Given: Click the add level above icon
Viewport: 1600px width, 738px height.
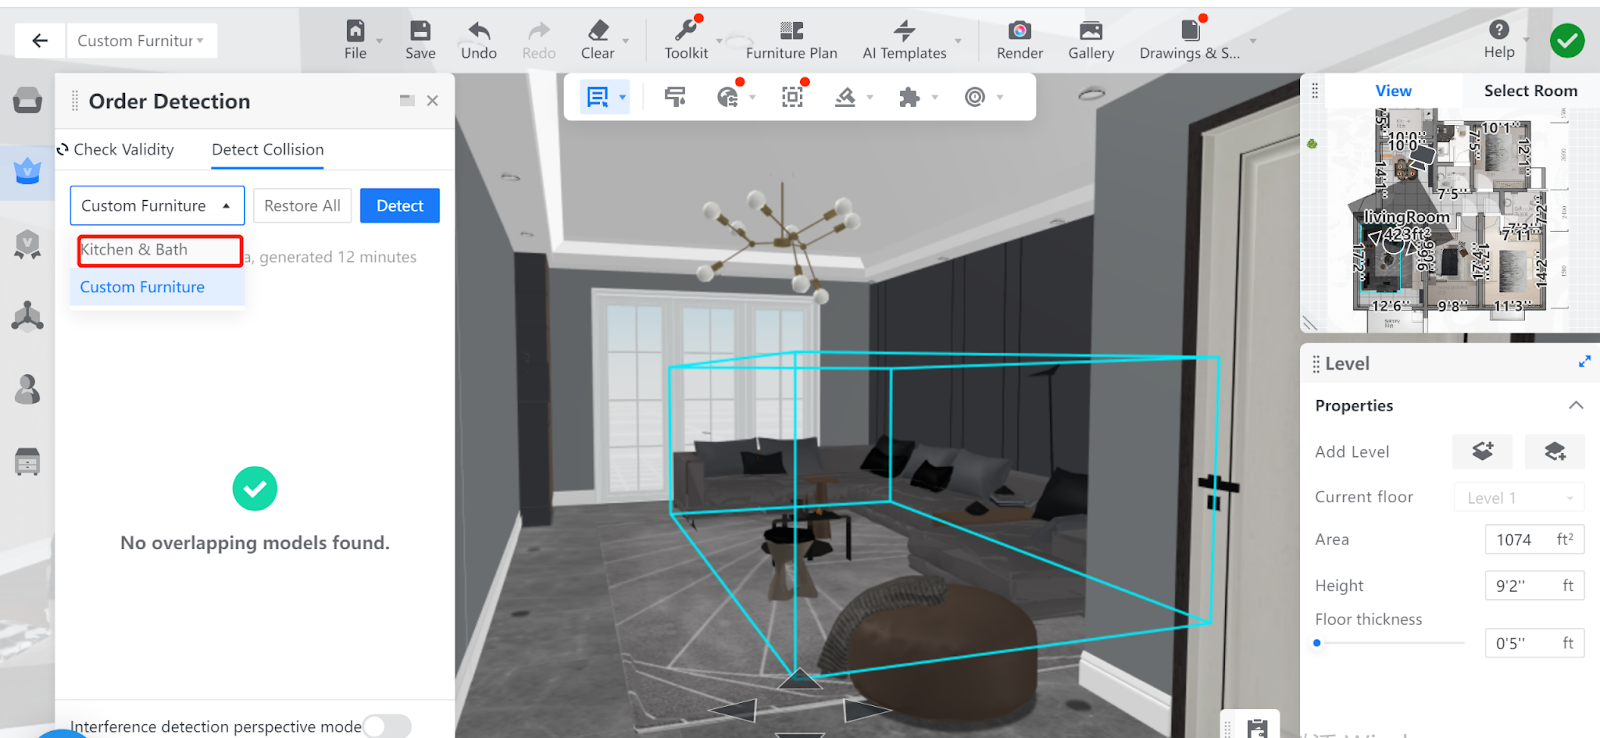Looking at the screenshot, I should 1482,452.
